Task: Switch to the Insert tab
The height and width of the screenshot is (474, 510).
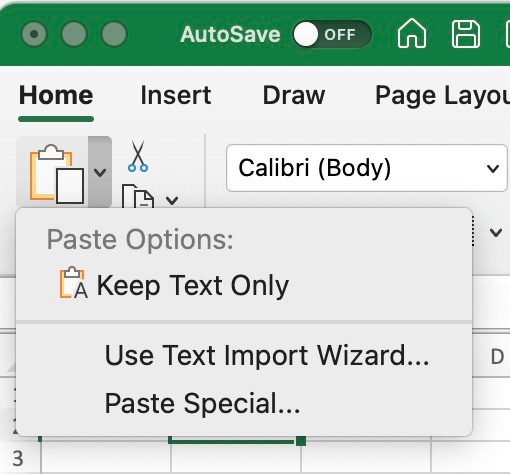Action: click(x=176, y=95)
